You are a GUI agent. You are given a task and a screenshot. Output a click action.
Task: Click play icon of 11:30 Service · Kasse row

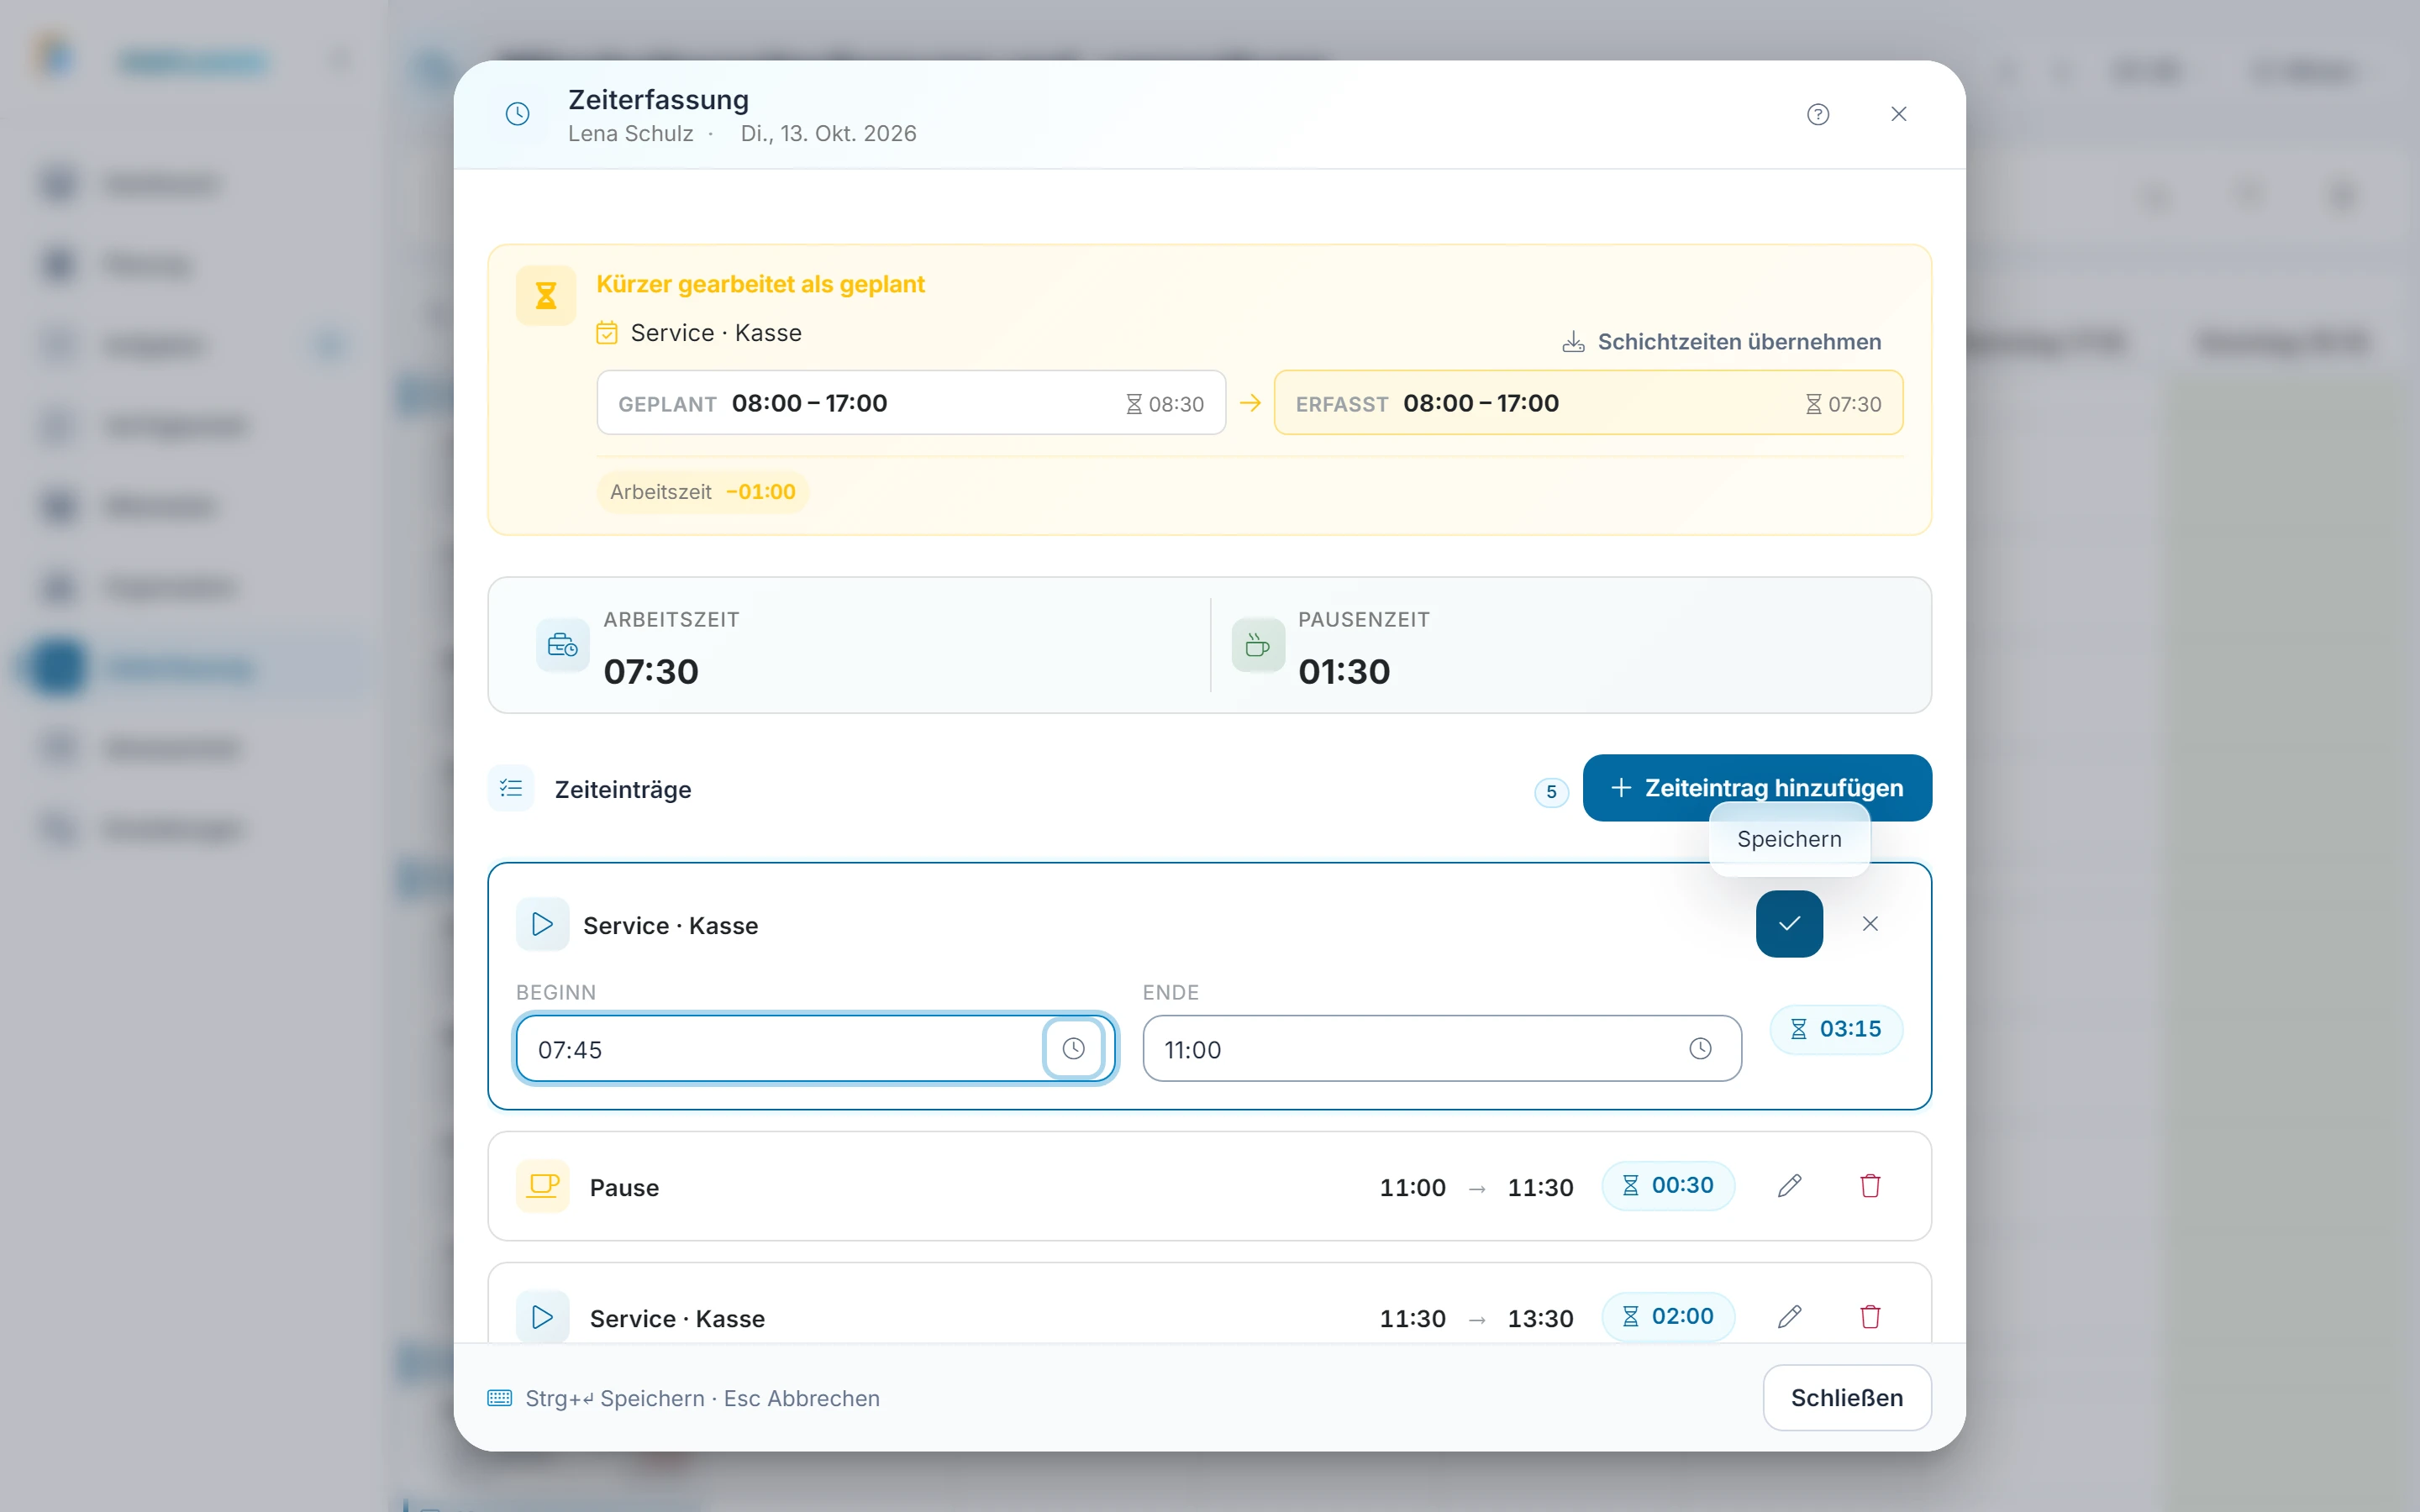[x=543, y=1317]
